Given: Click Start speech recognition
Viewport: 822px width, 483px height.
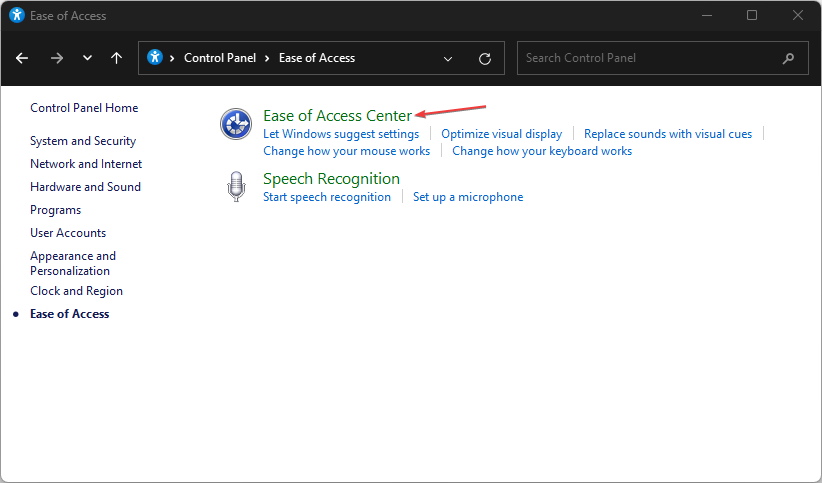Looking at the screenshot, I should (x=327, y=197).
